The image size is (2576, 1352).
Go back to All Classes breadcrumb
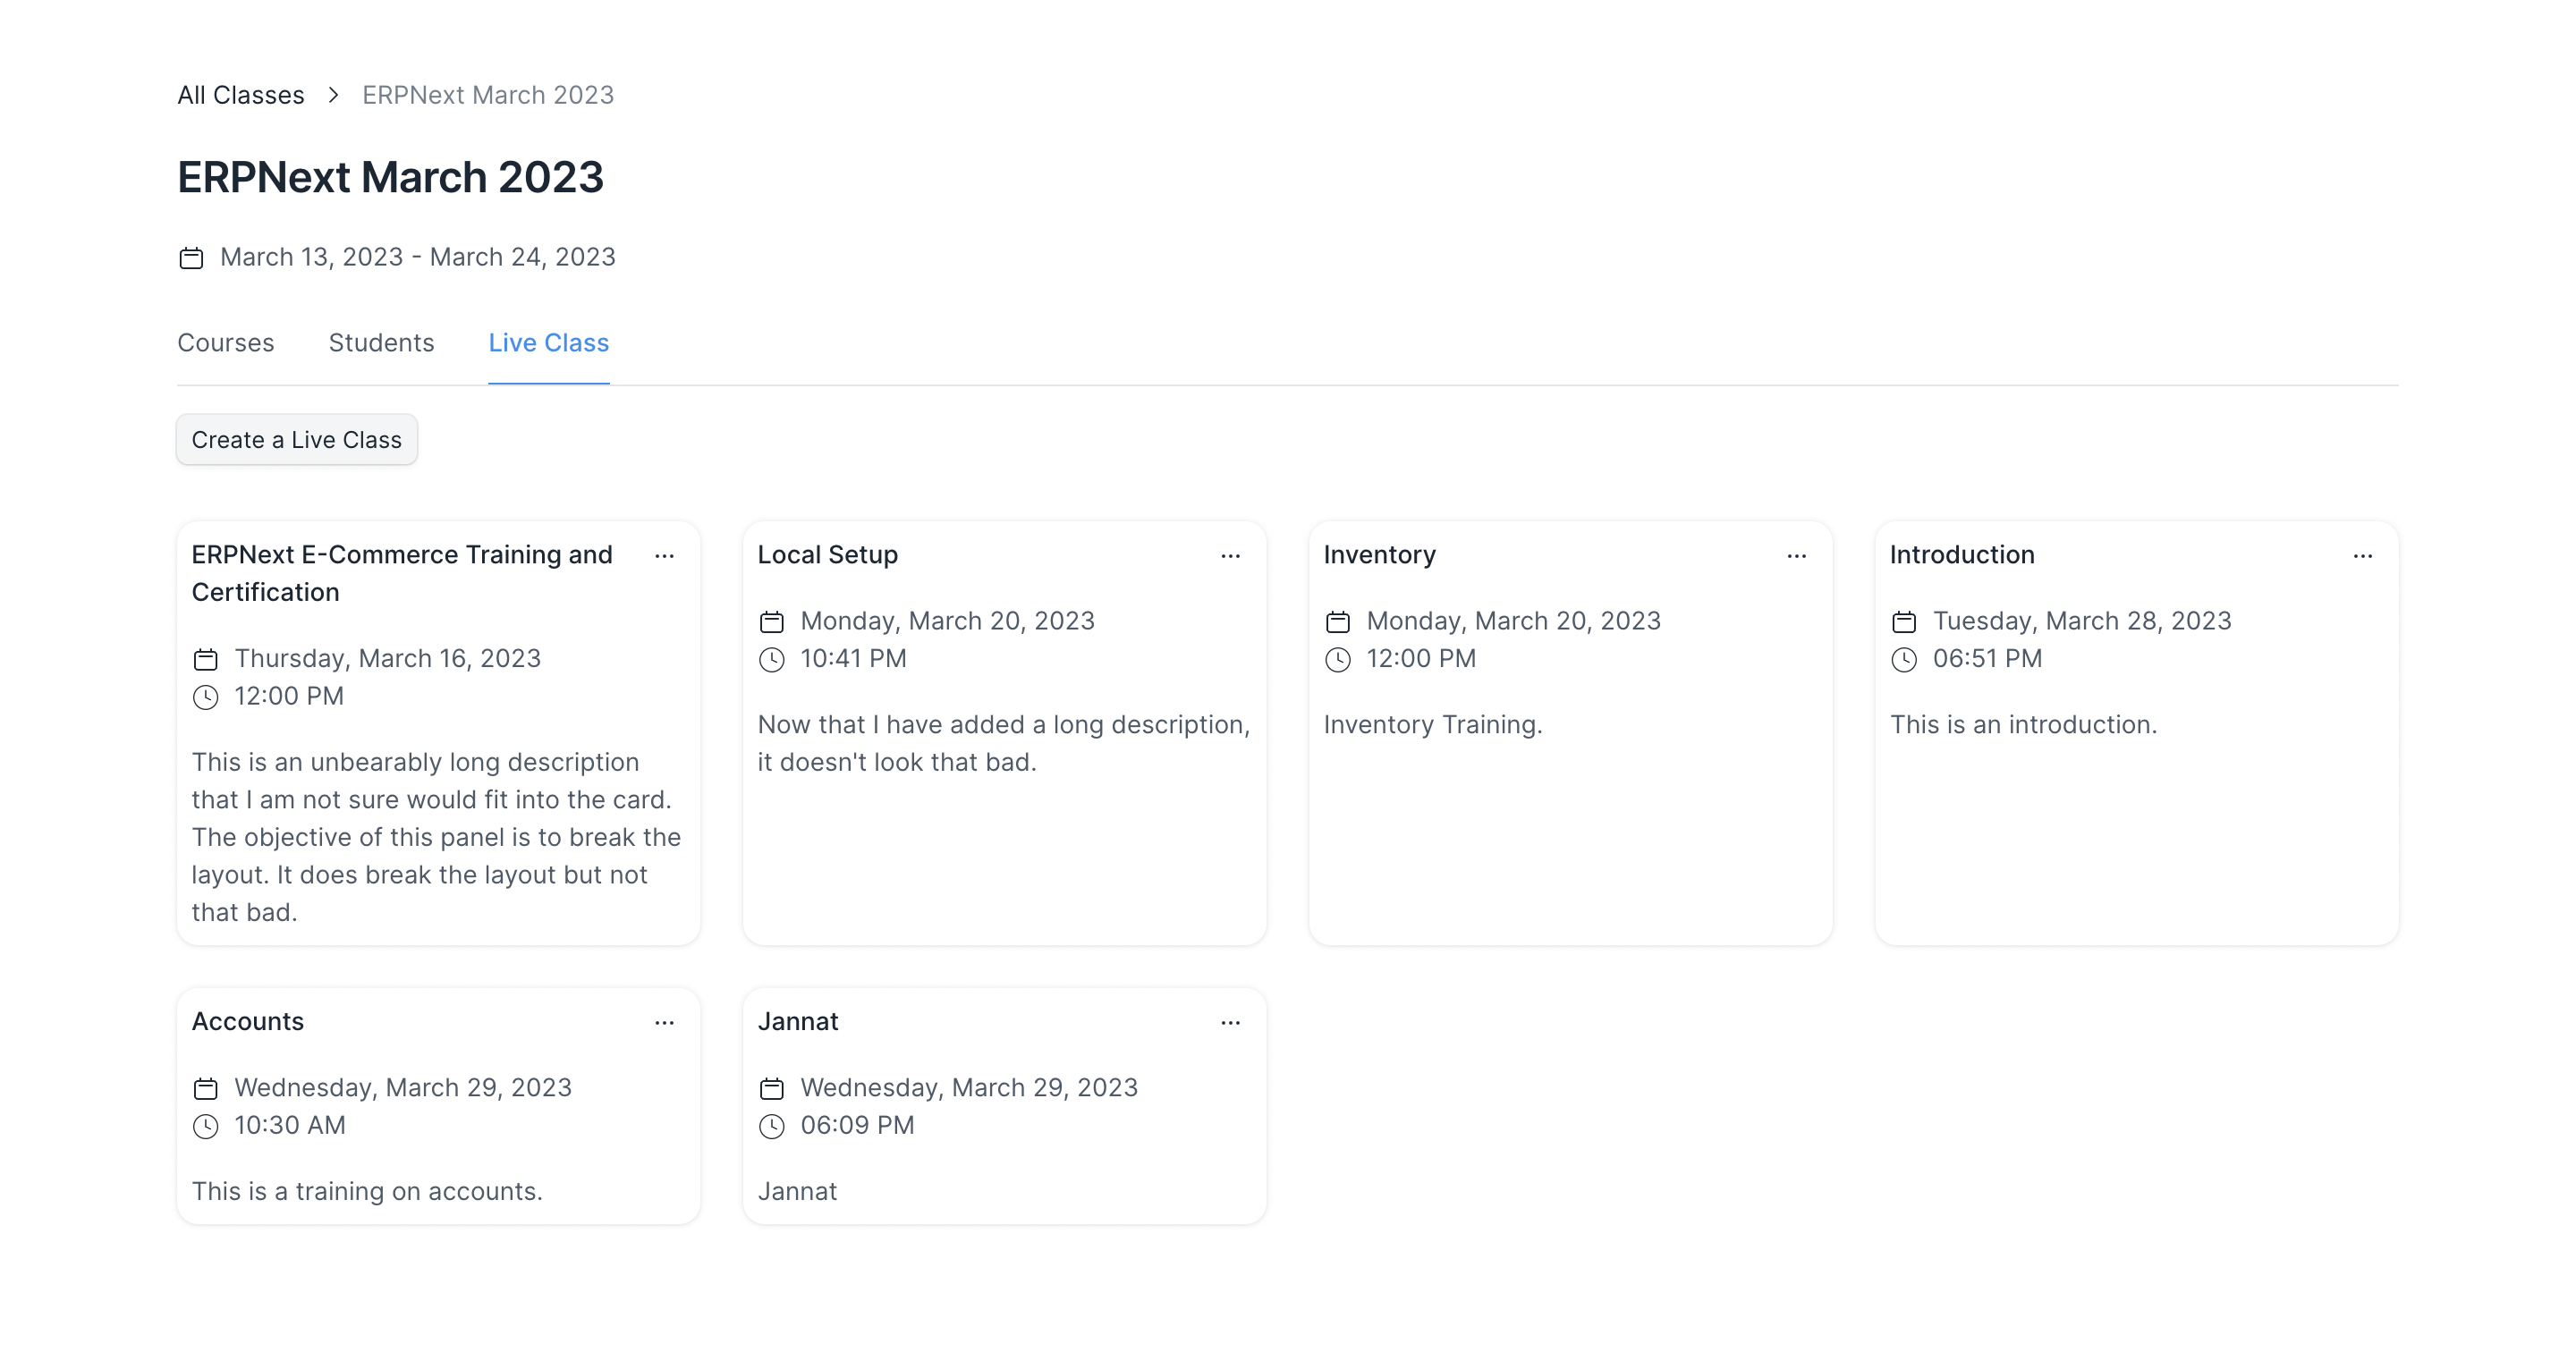241,95
